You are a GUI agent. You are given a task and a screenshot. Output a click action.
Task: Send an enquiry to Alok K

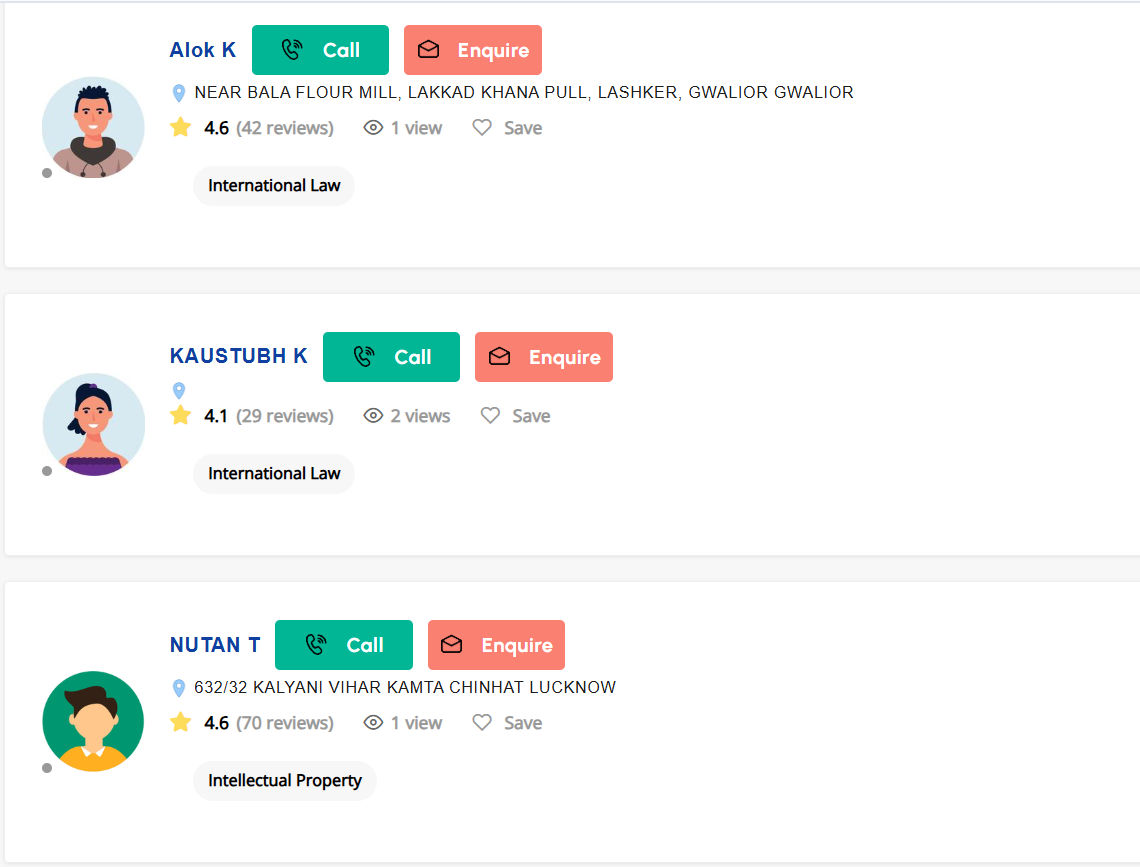(472, 50)
